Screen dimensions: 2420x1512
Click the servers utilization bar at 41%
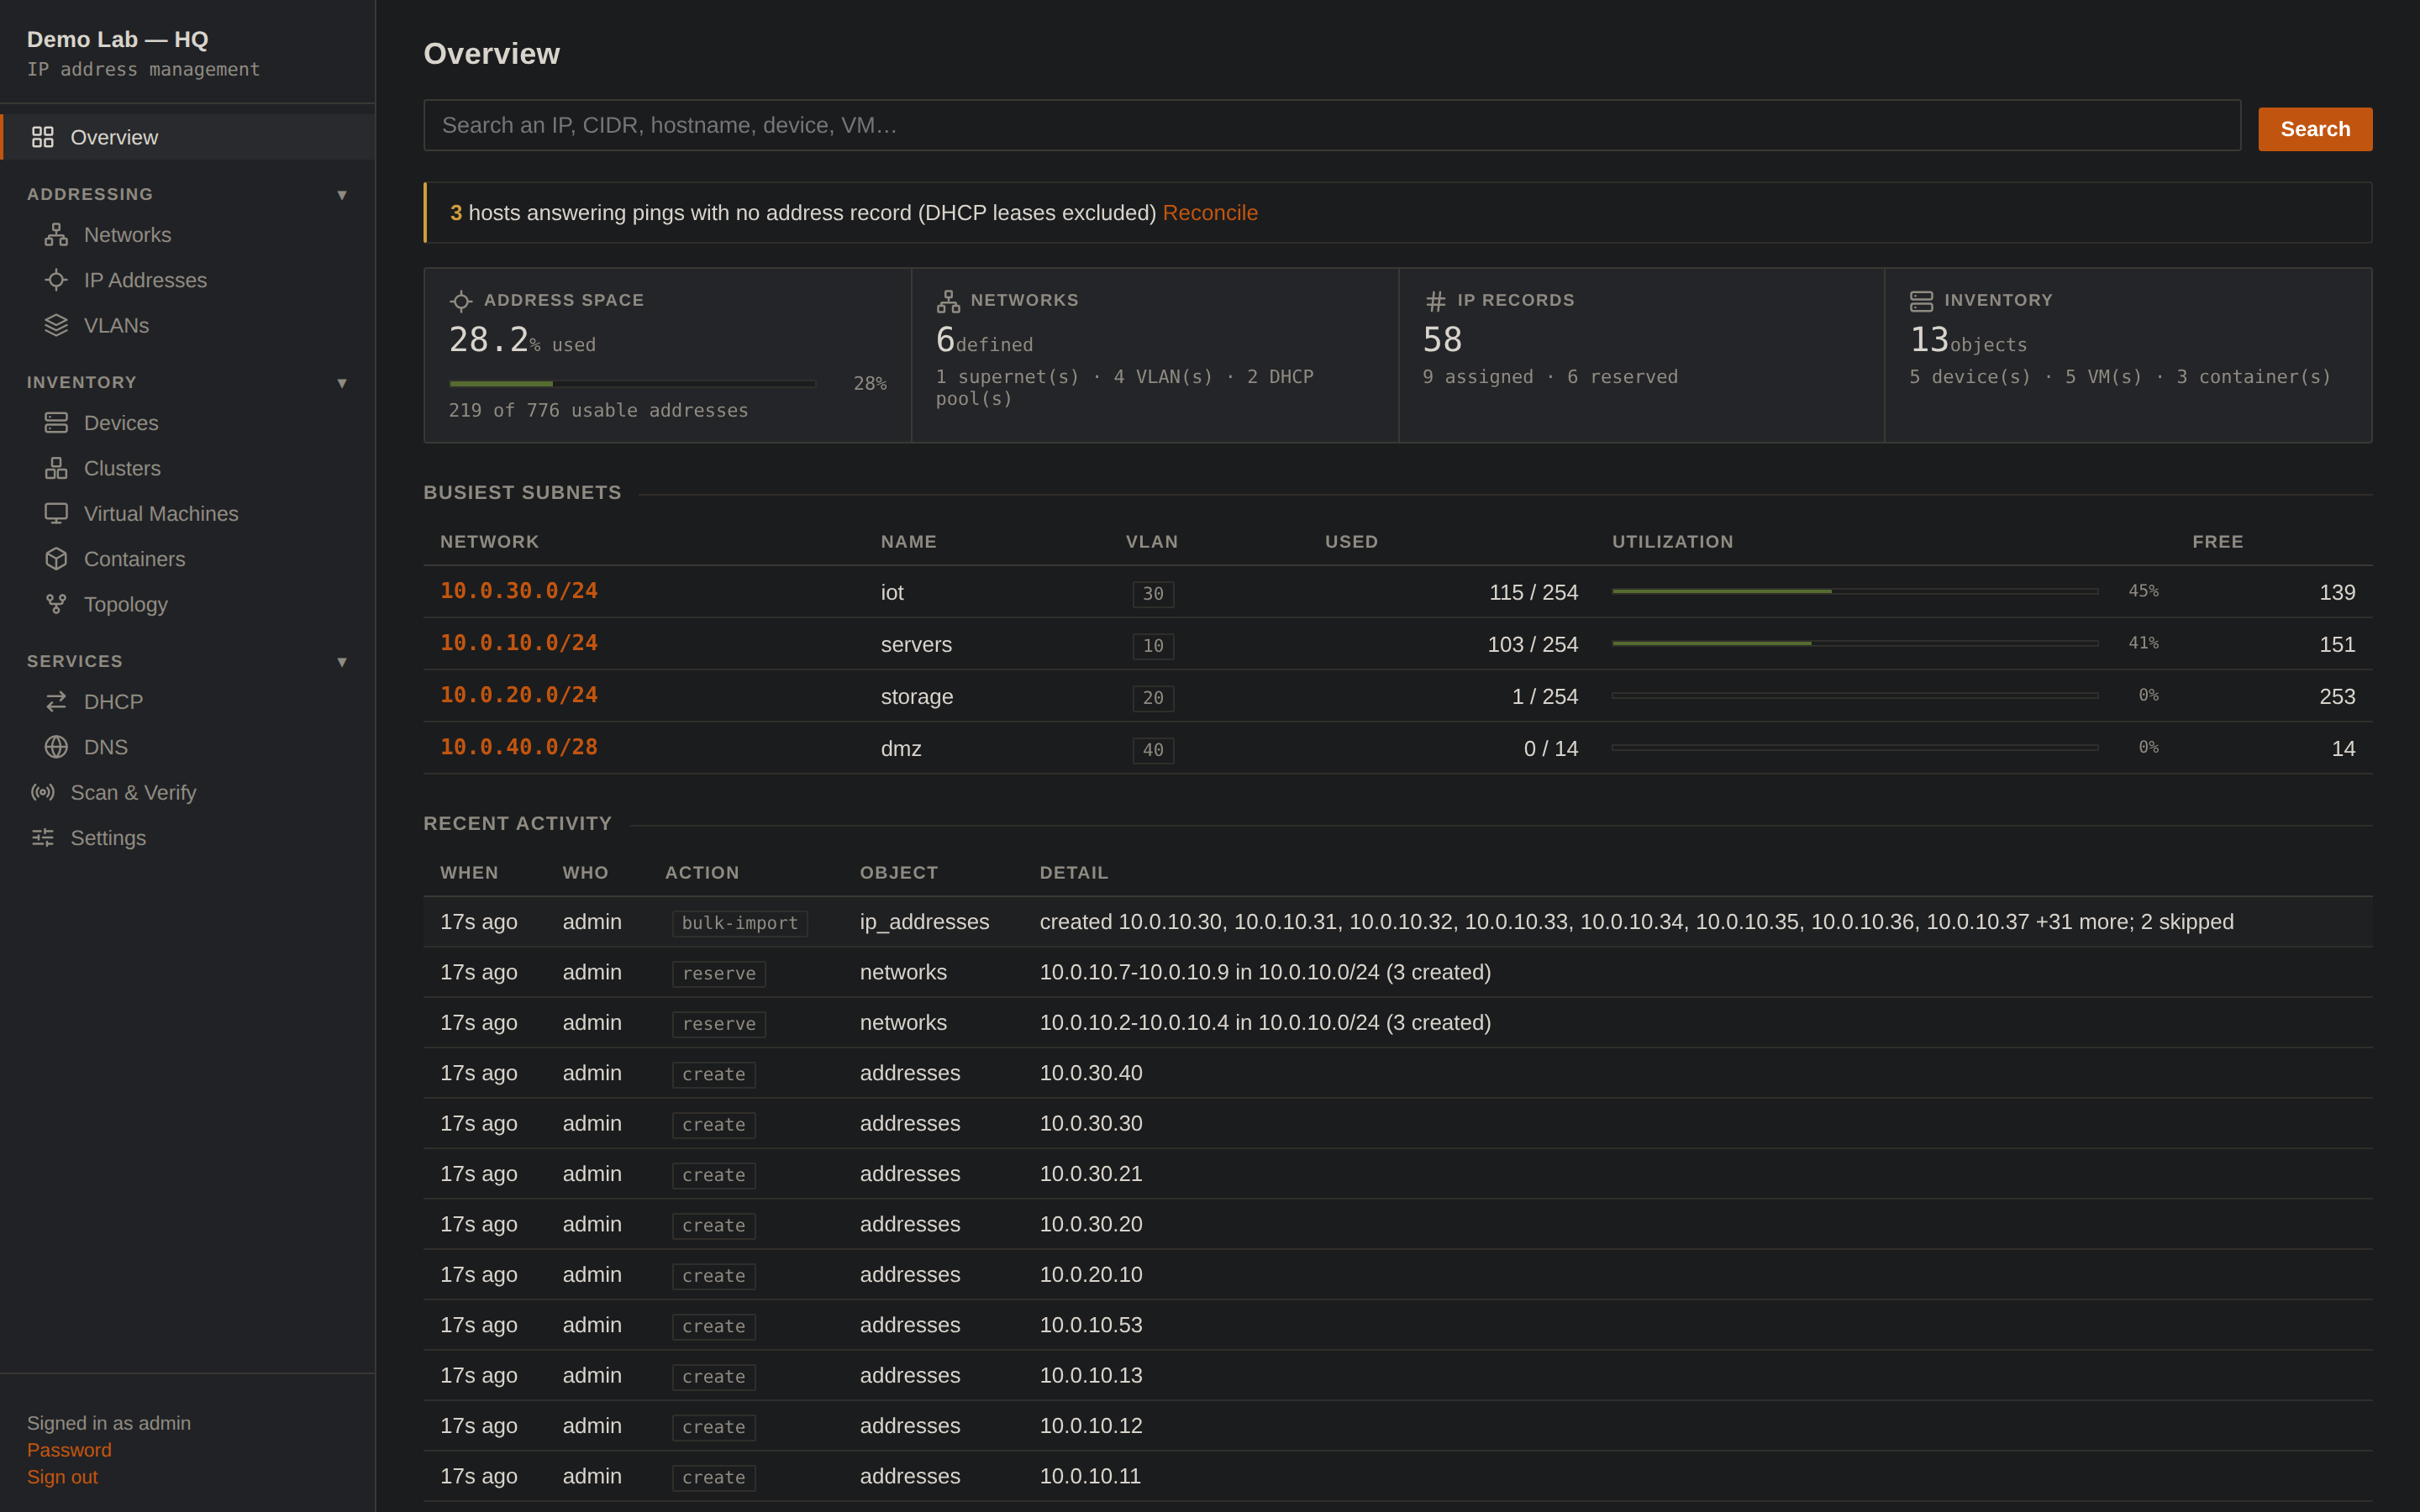(1855, 643)
